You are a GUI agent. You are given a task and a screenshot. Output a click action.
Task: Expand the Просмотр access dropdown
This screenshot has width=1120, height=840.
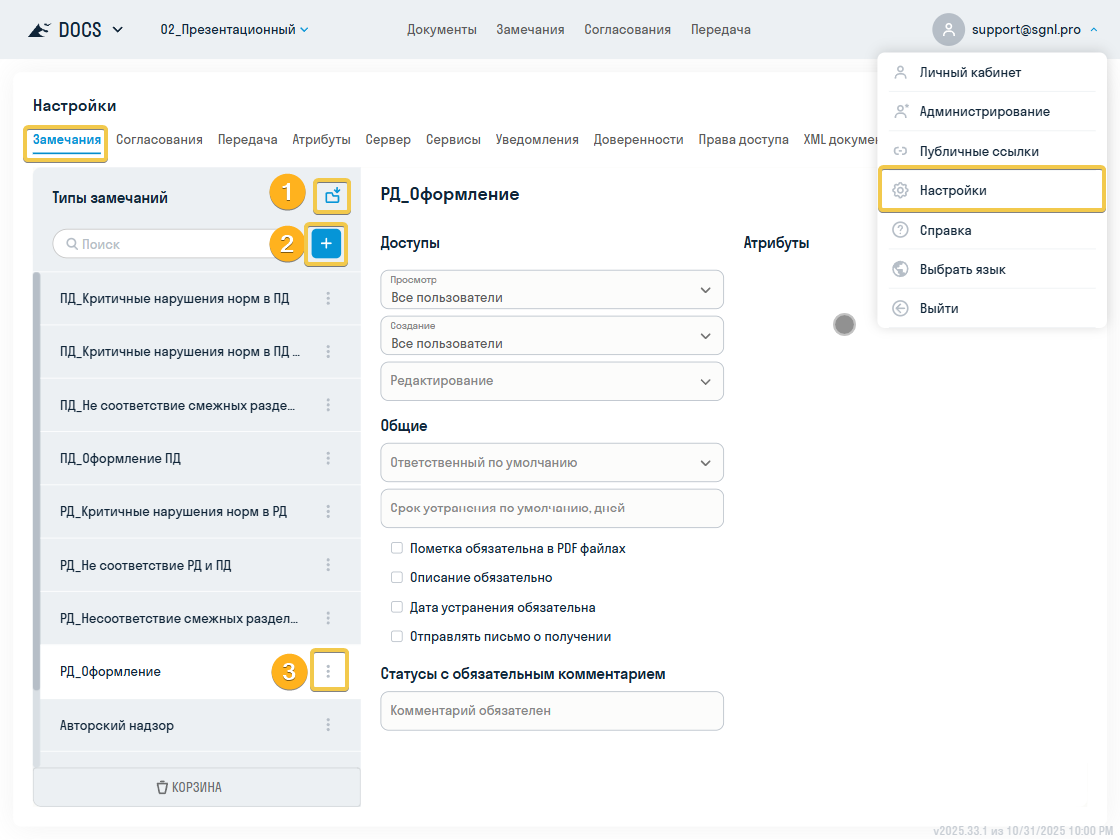pos(551,290)
